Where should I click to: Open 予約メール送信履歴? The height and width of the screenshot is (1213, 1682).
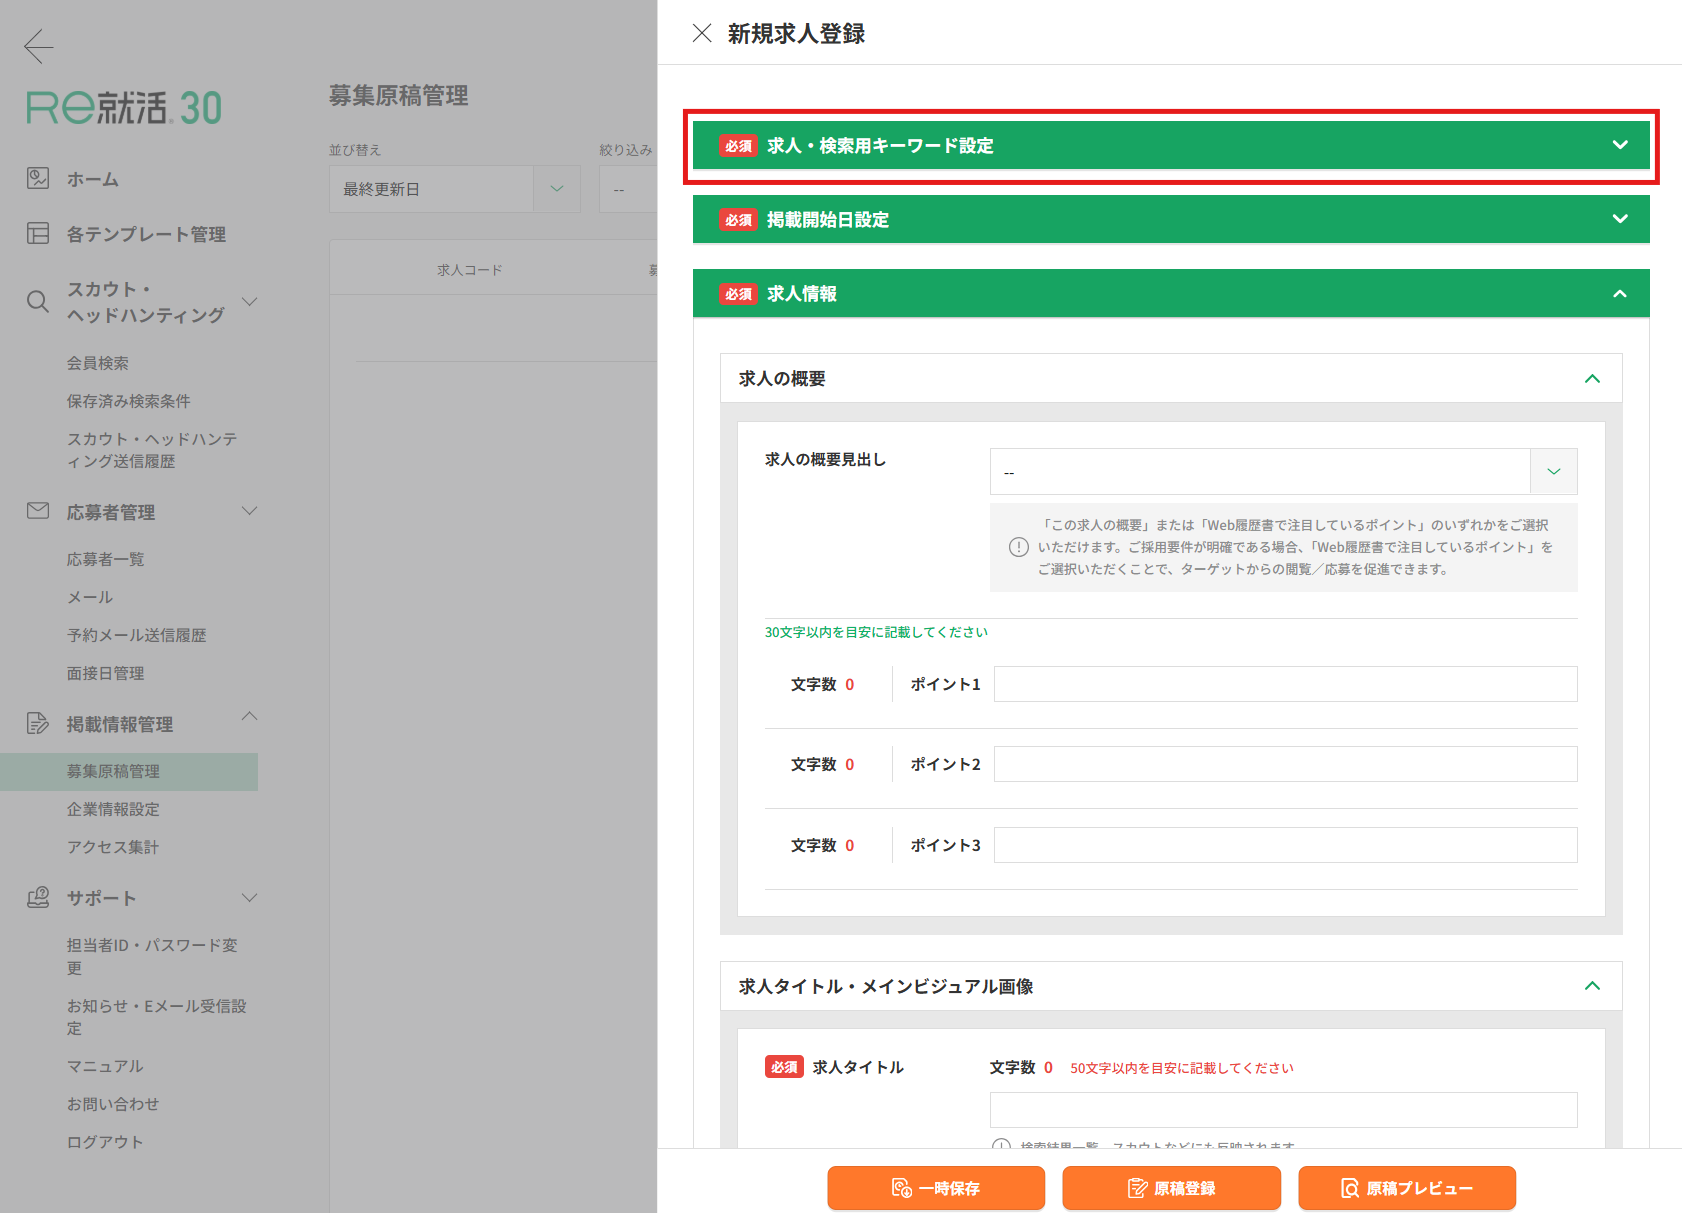click(136, 635)
